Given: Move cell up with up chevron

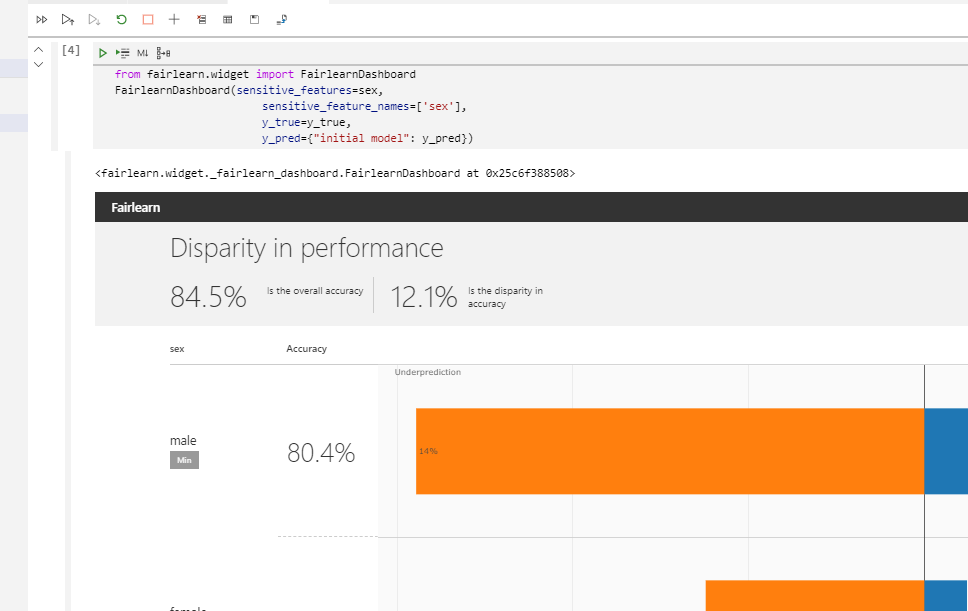Looking at the screenshot, I should pyautogui.click(x=38, y=49).
